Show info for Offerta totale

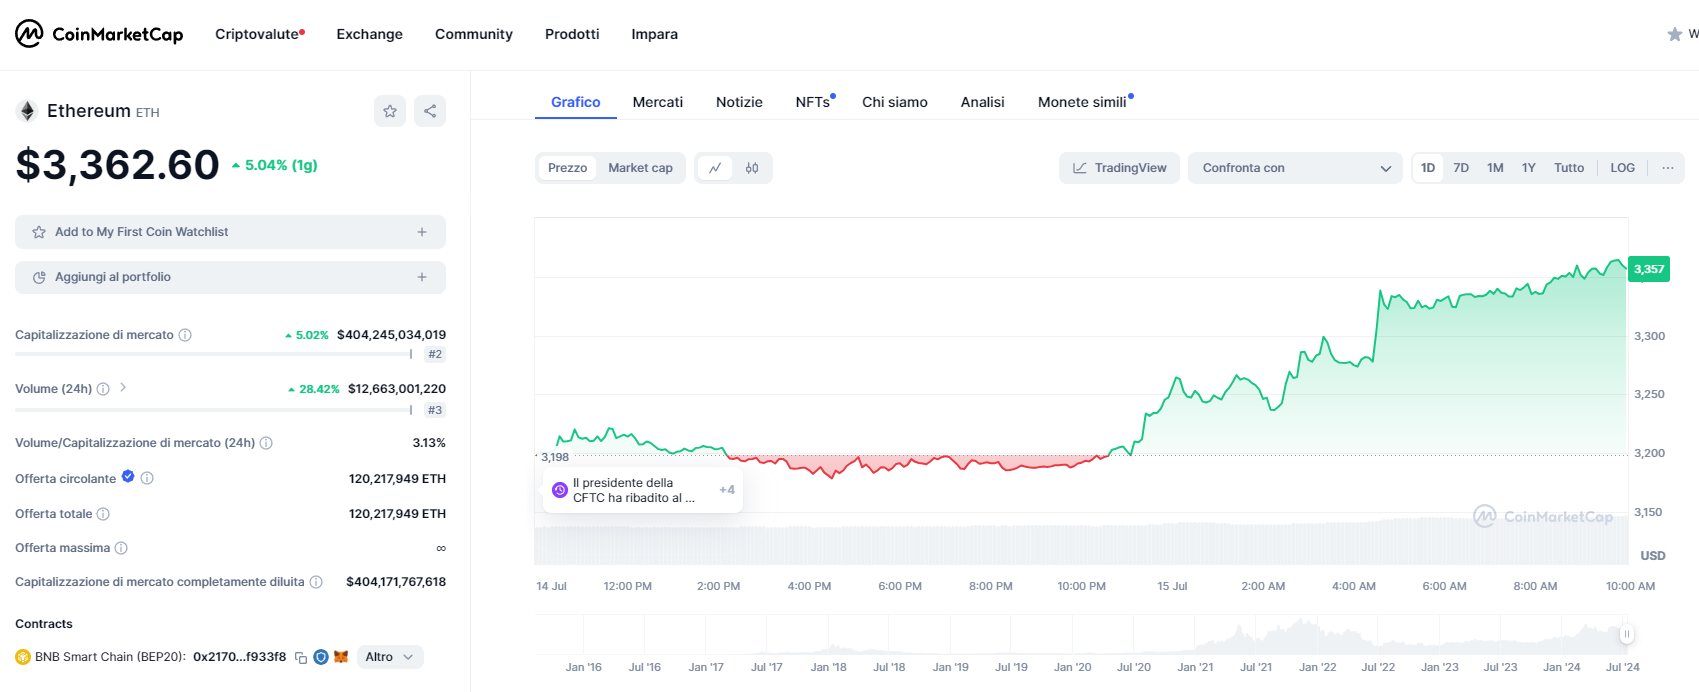(x=103, y=514)
